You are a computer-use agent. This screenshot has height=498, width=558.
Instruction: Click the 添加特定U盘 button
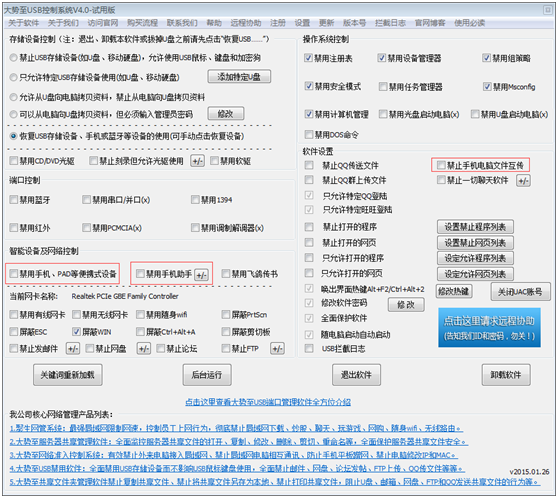239,77
